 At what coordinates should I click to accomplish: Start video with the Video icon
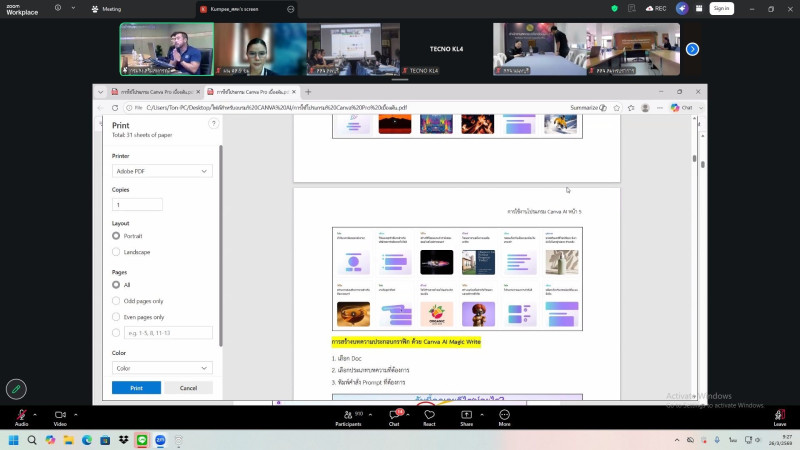click(60, 415)
